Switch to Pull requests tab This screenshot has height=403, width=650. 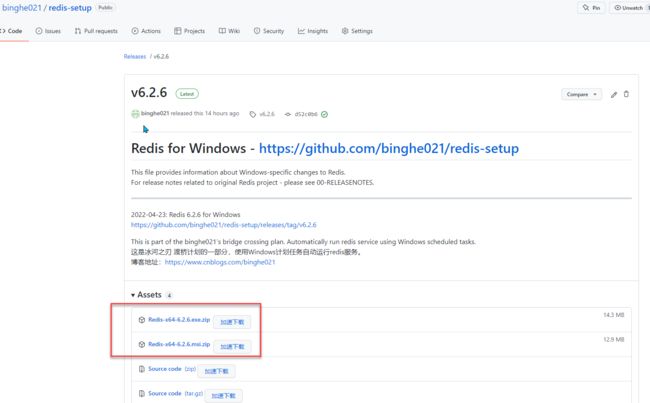pyautogui.click(x=96, y=31)
